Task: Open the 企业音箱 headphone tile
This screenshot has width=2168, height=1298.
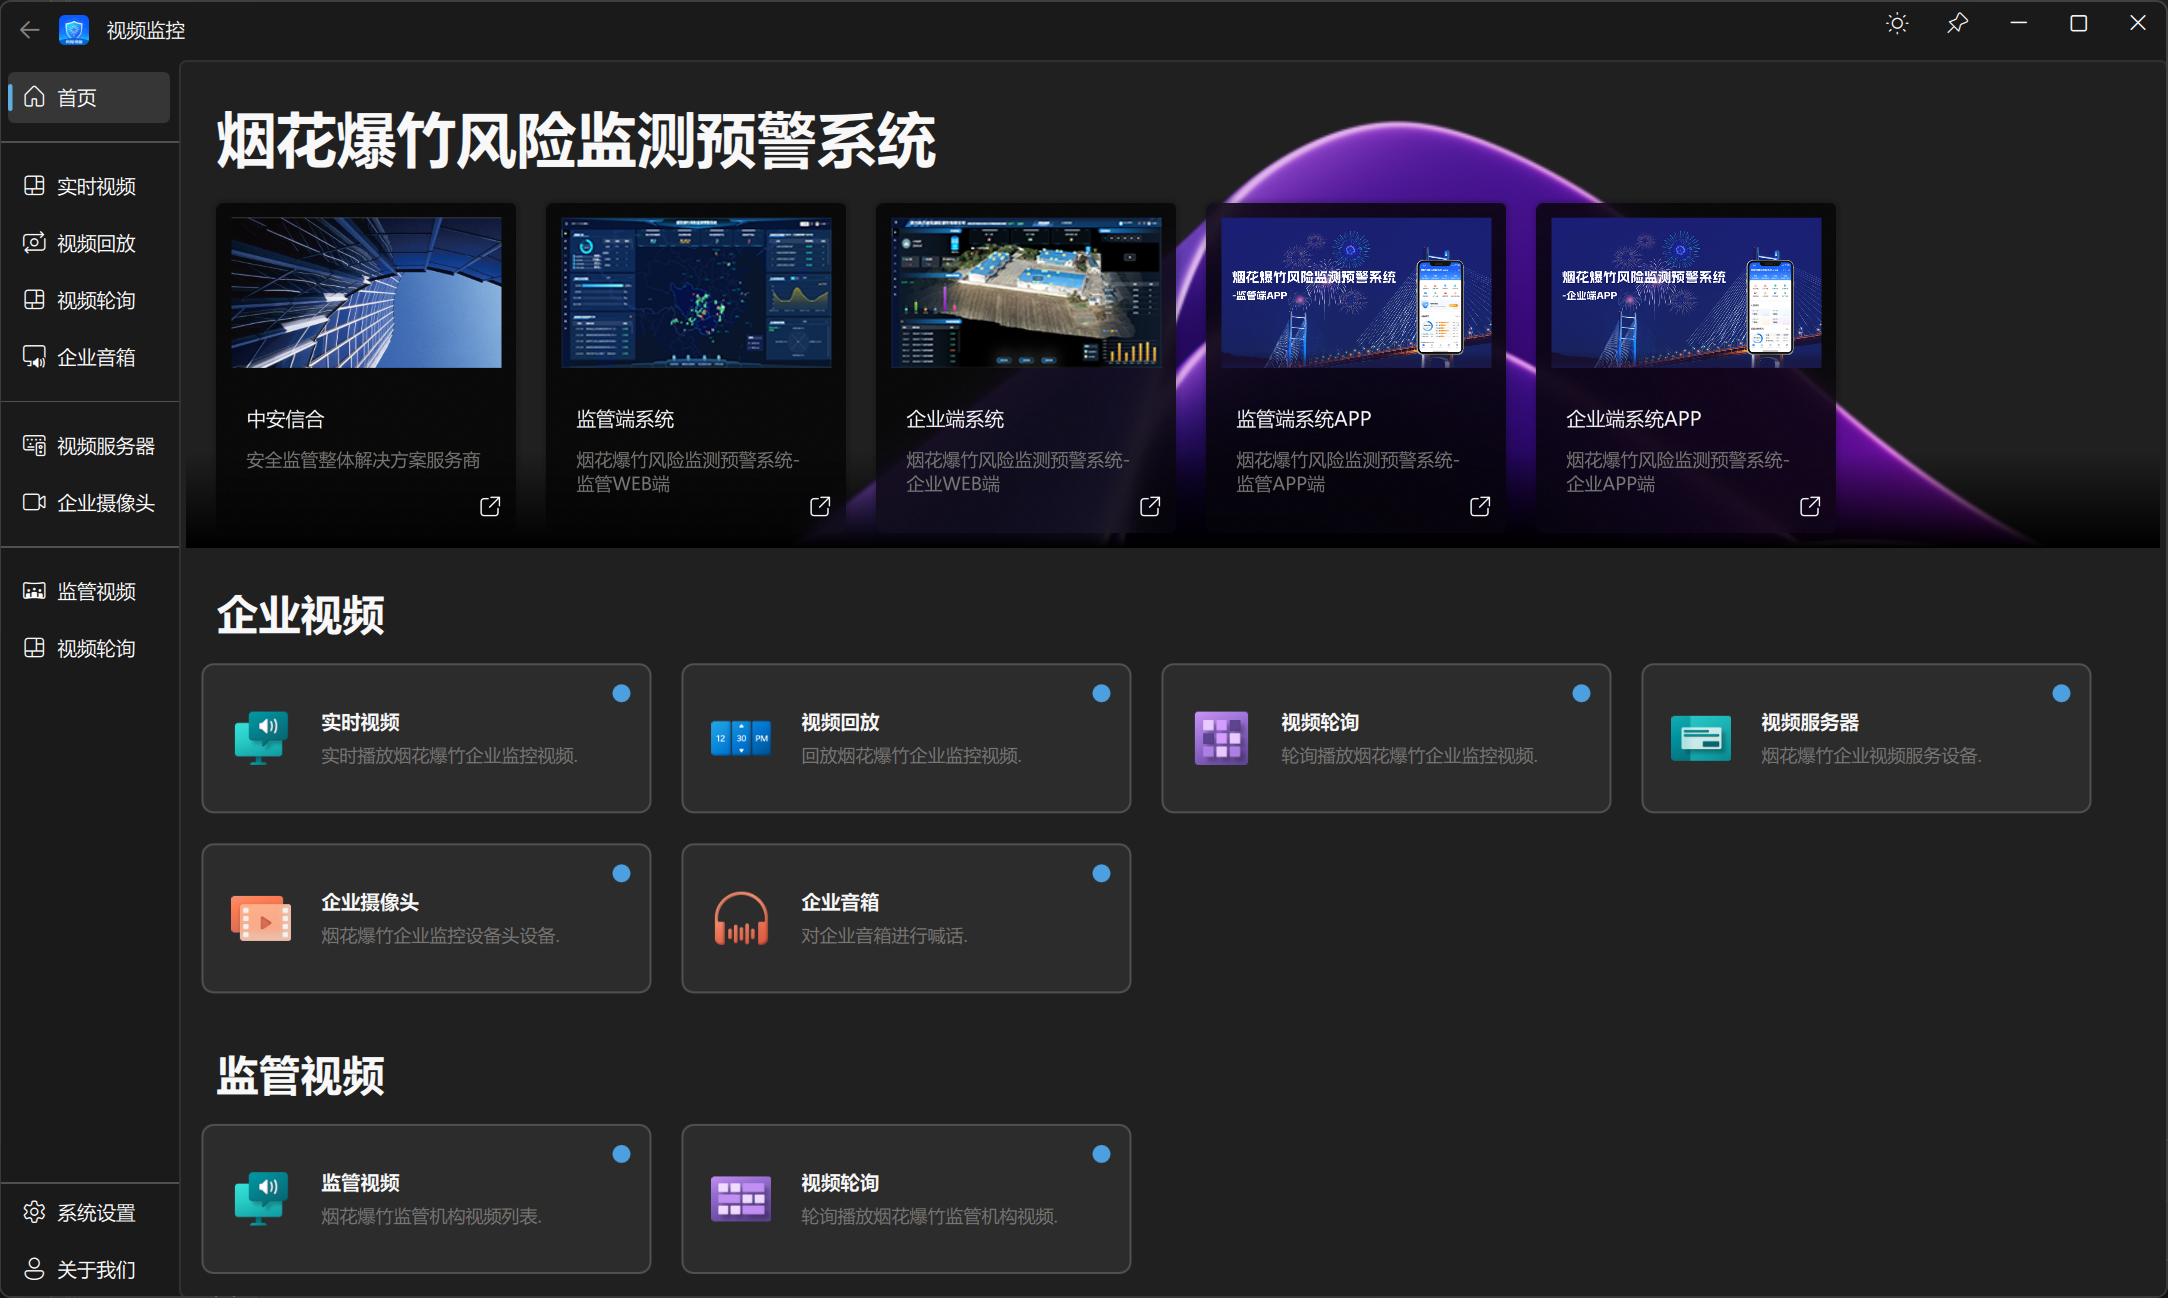Action: click(x=905, y=918)
